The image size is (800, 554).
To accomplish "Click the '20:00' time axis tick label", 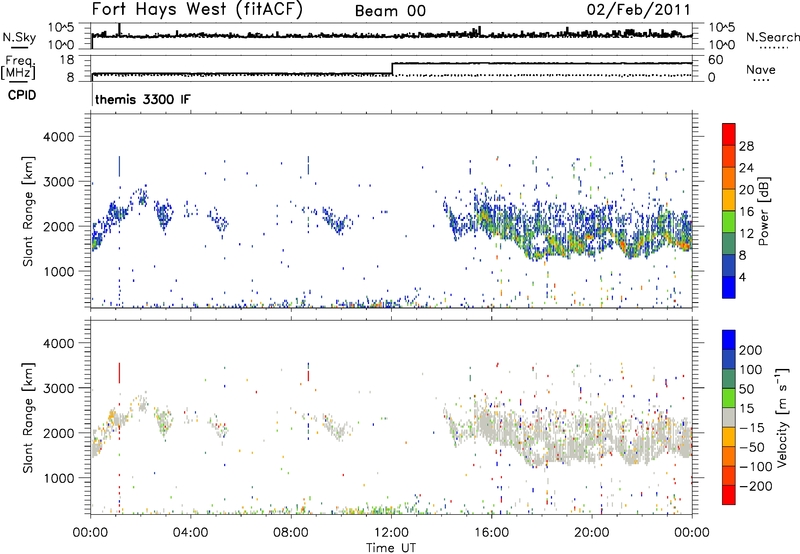I will 591,532.
